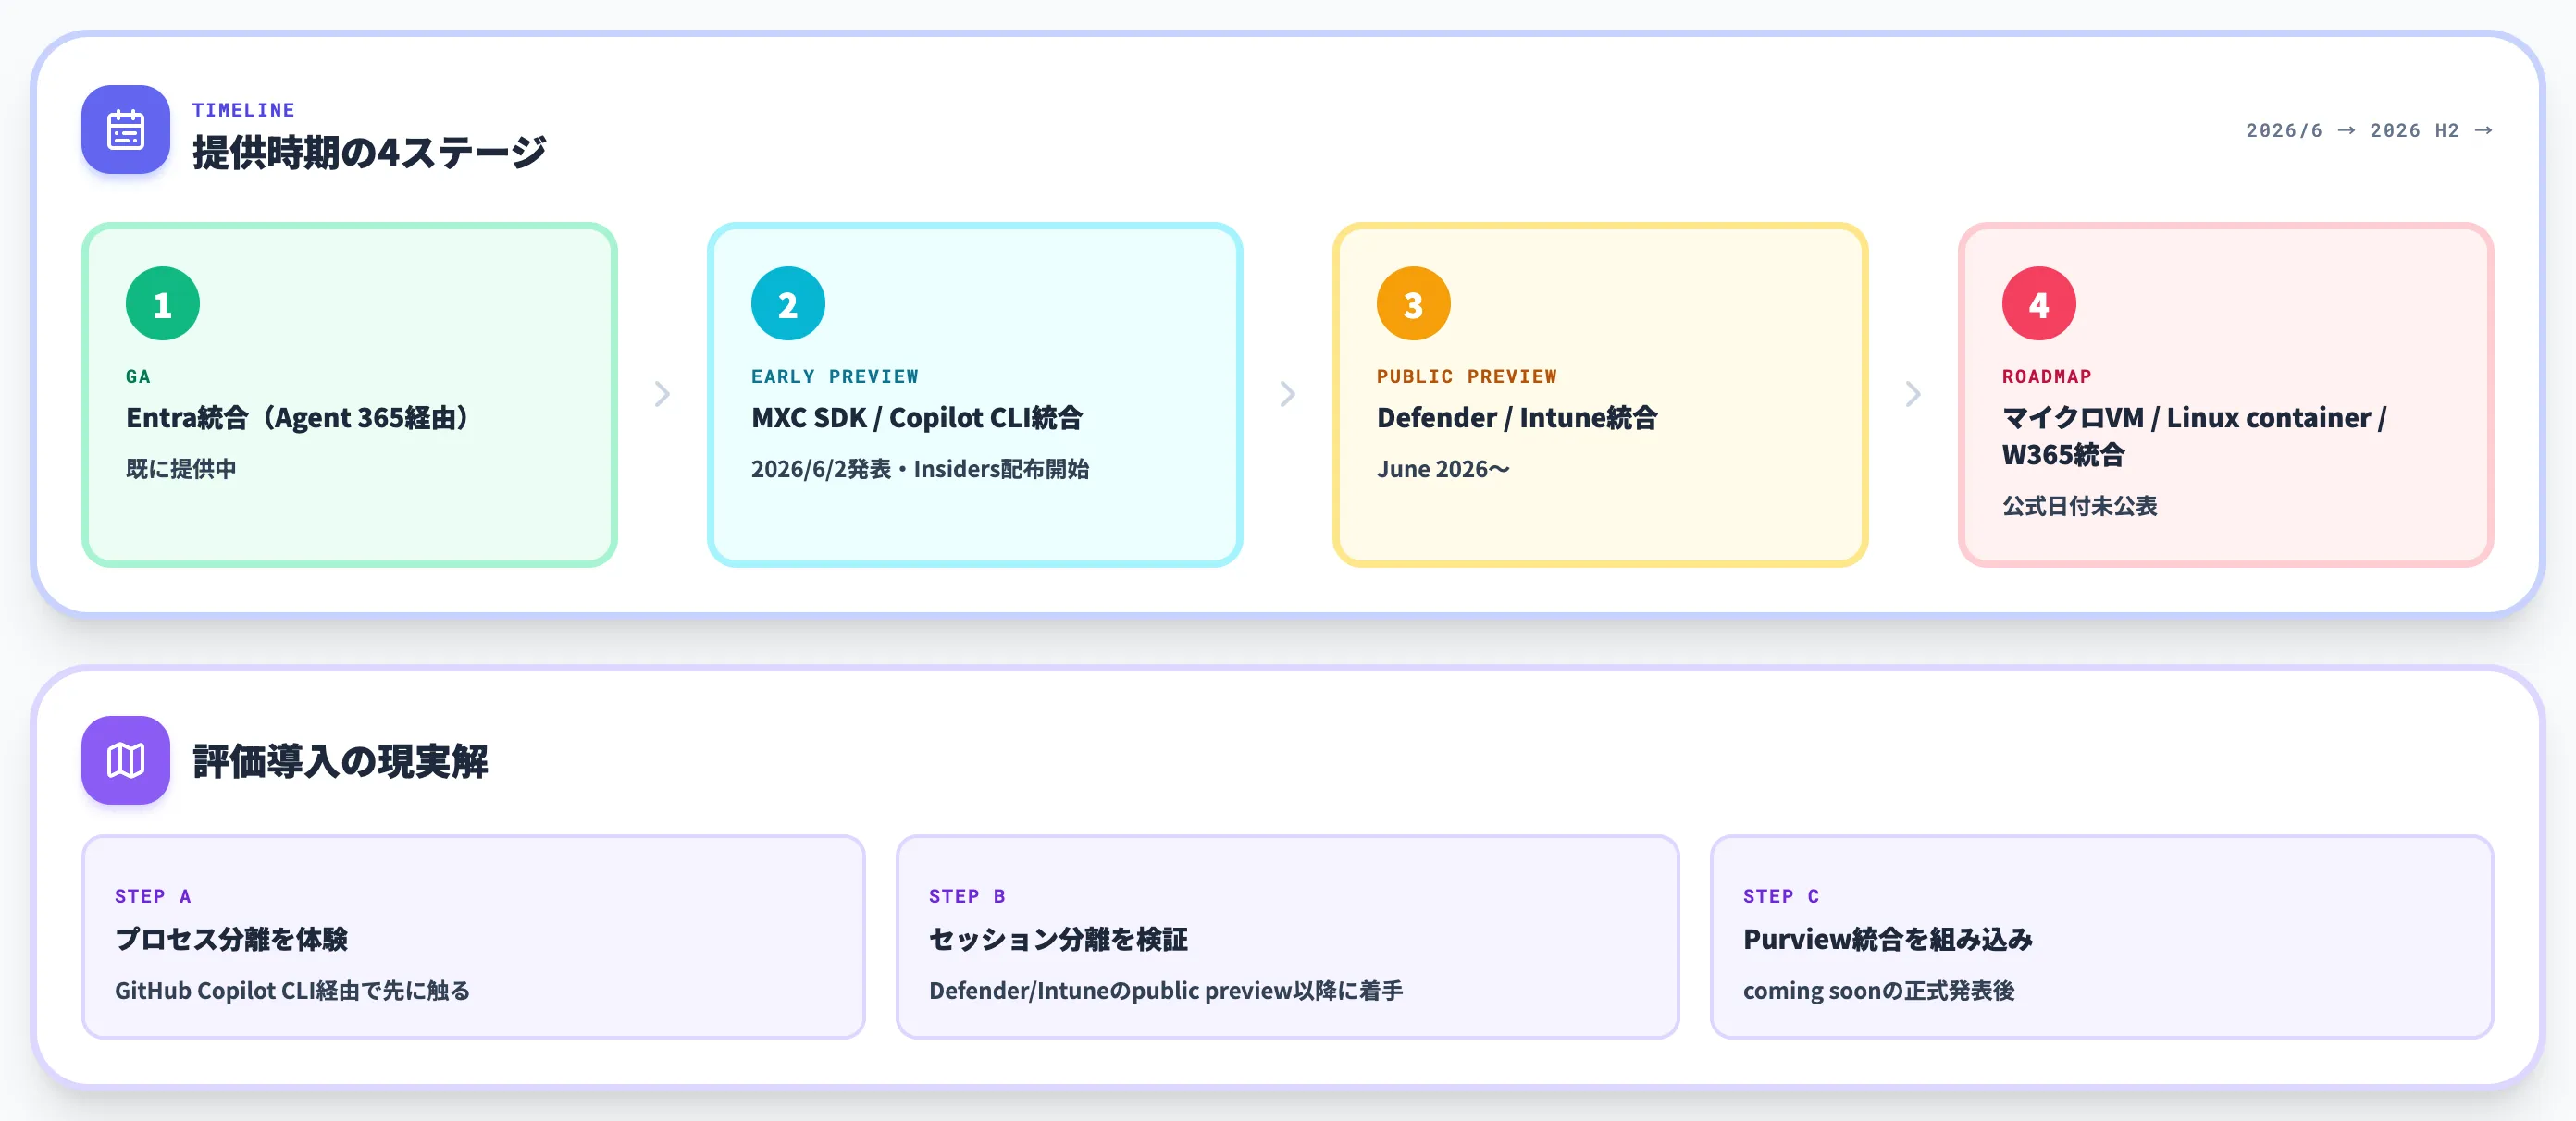Viewport: 2576px width, 1121px height.
Task: Select the セッション分離を検証 card title
Action: coord(1058,940)
